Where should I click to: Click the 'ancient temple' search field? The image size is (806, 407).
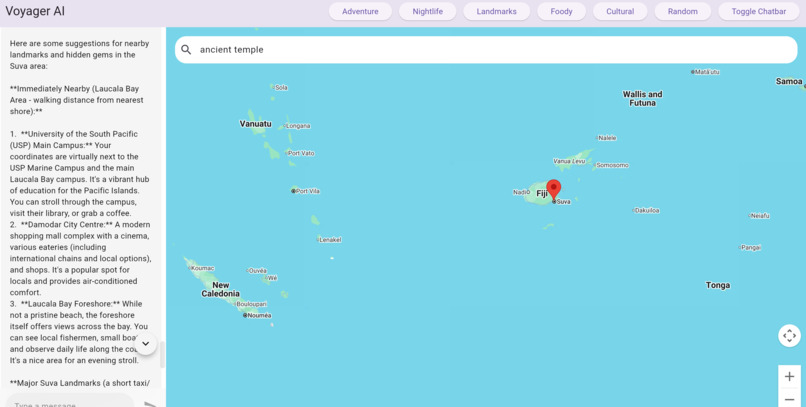pyautogui.click(x=486, y=50)
